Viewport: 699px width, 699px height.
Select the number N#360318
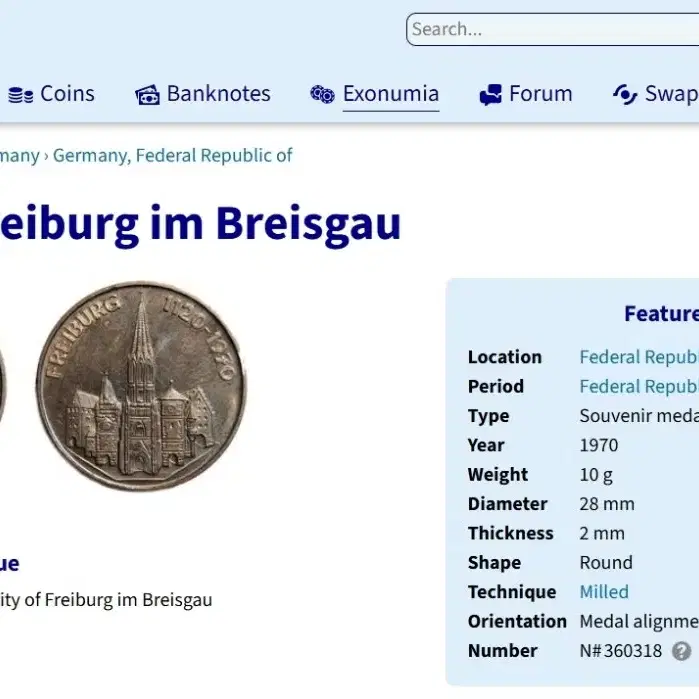(621, 651)
